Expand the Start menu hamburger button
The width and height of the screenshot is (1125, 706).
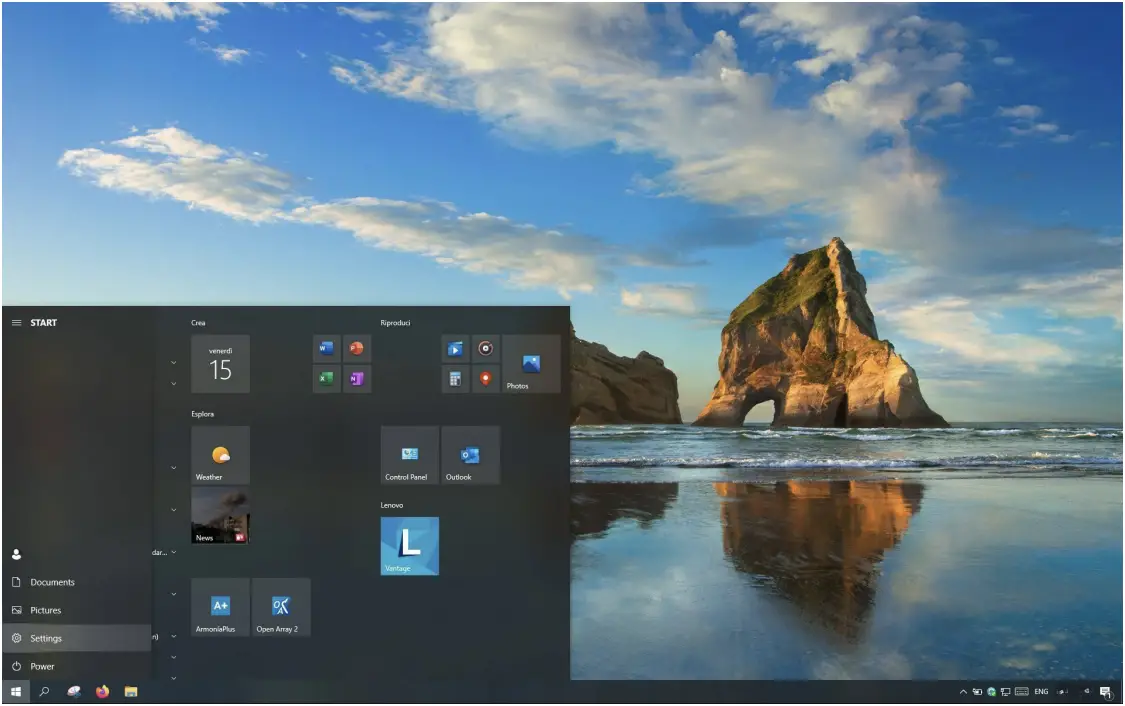coord(17,323)
